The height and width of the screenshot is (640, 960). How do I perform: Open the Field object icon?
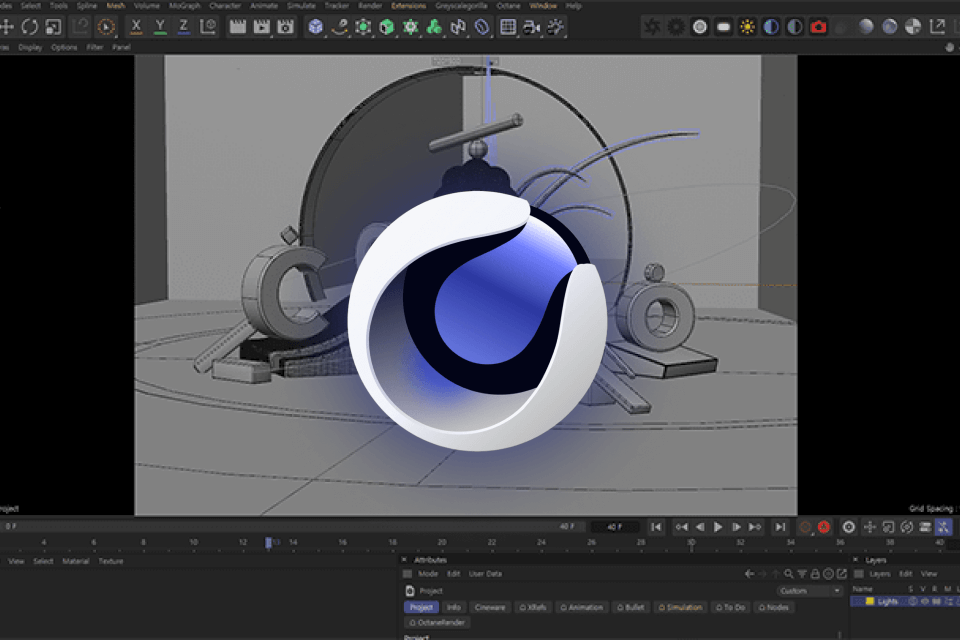coord(482,27)
